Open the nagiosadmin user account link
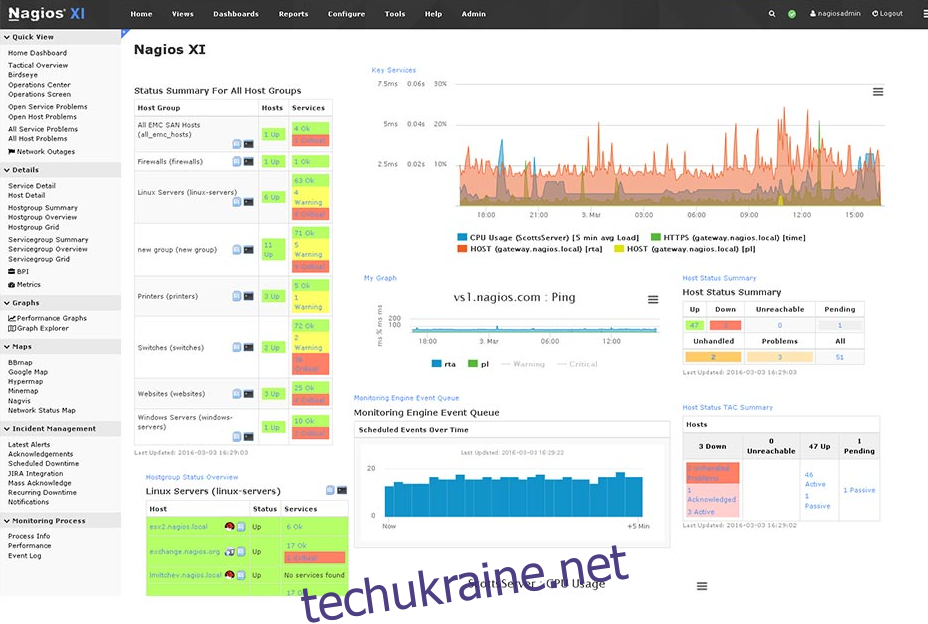 (x=835, y=13)
